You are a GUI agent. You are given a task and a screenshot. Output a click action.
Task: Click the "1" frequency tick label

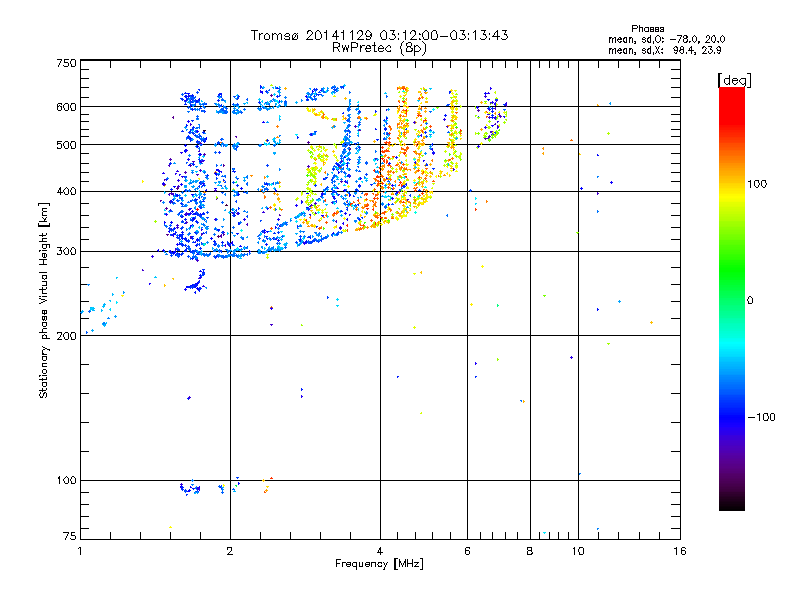click(80, 551)
